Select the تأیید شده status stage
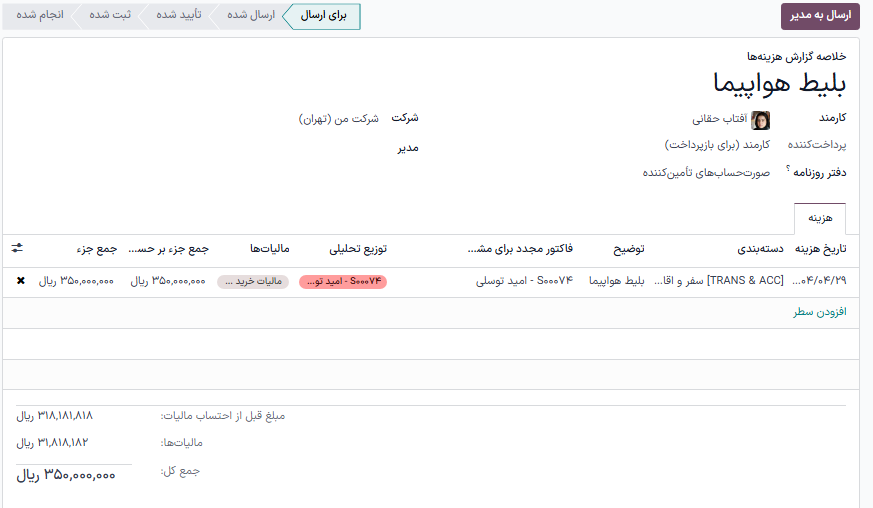The image size is (873, 508). click(x=179, y=16)
